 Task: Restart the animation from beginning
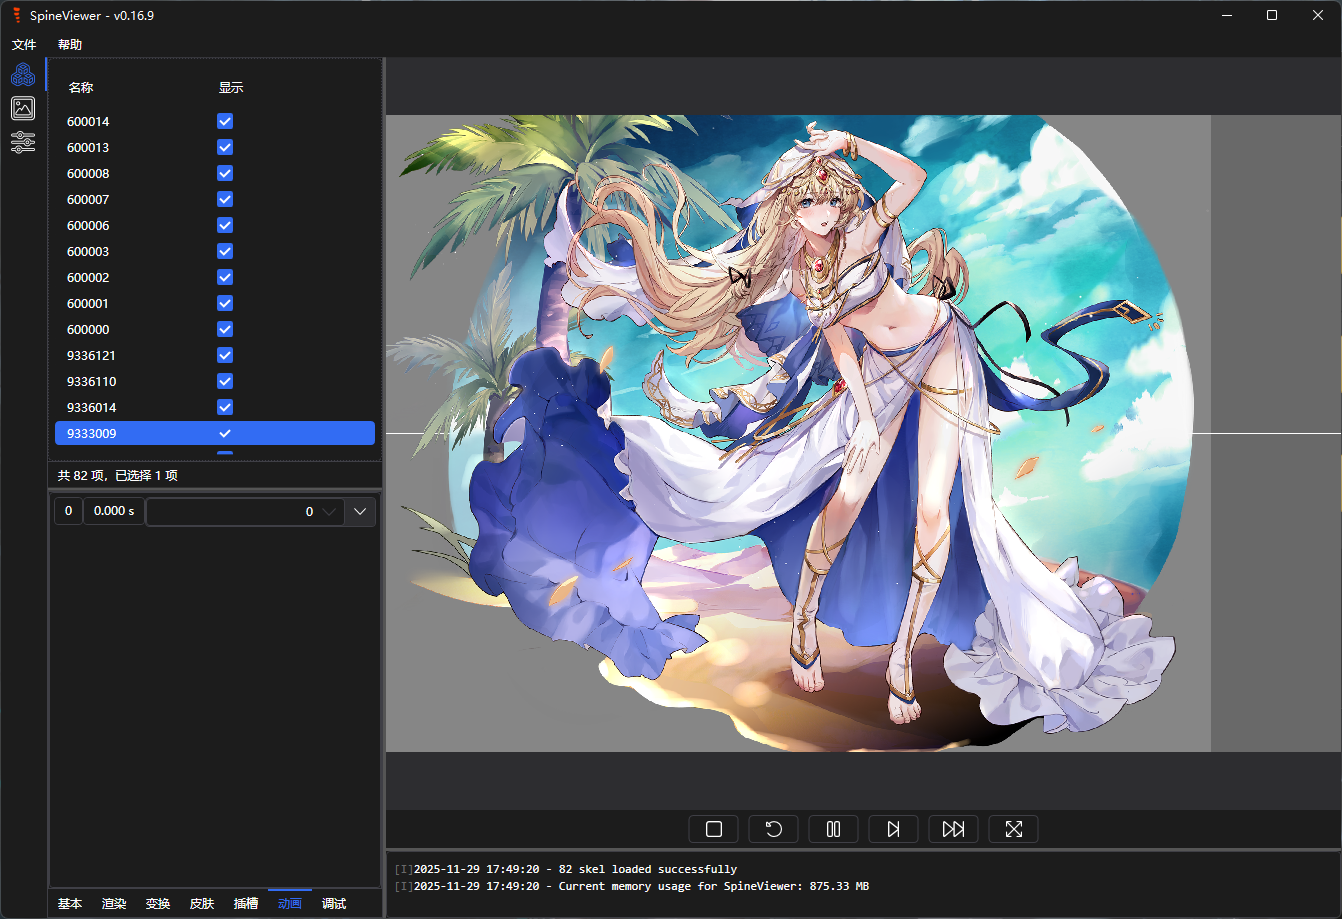coord(773,829)
